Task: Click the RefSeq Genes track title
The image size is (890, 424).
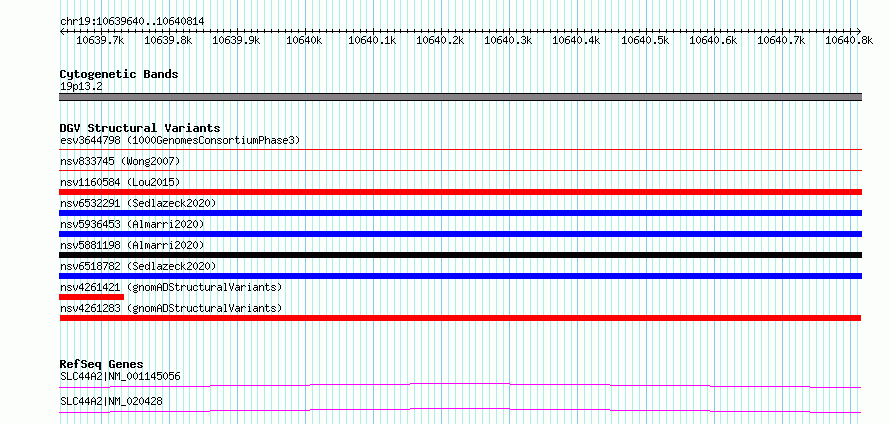Action: 101,364
